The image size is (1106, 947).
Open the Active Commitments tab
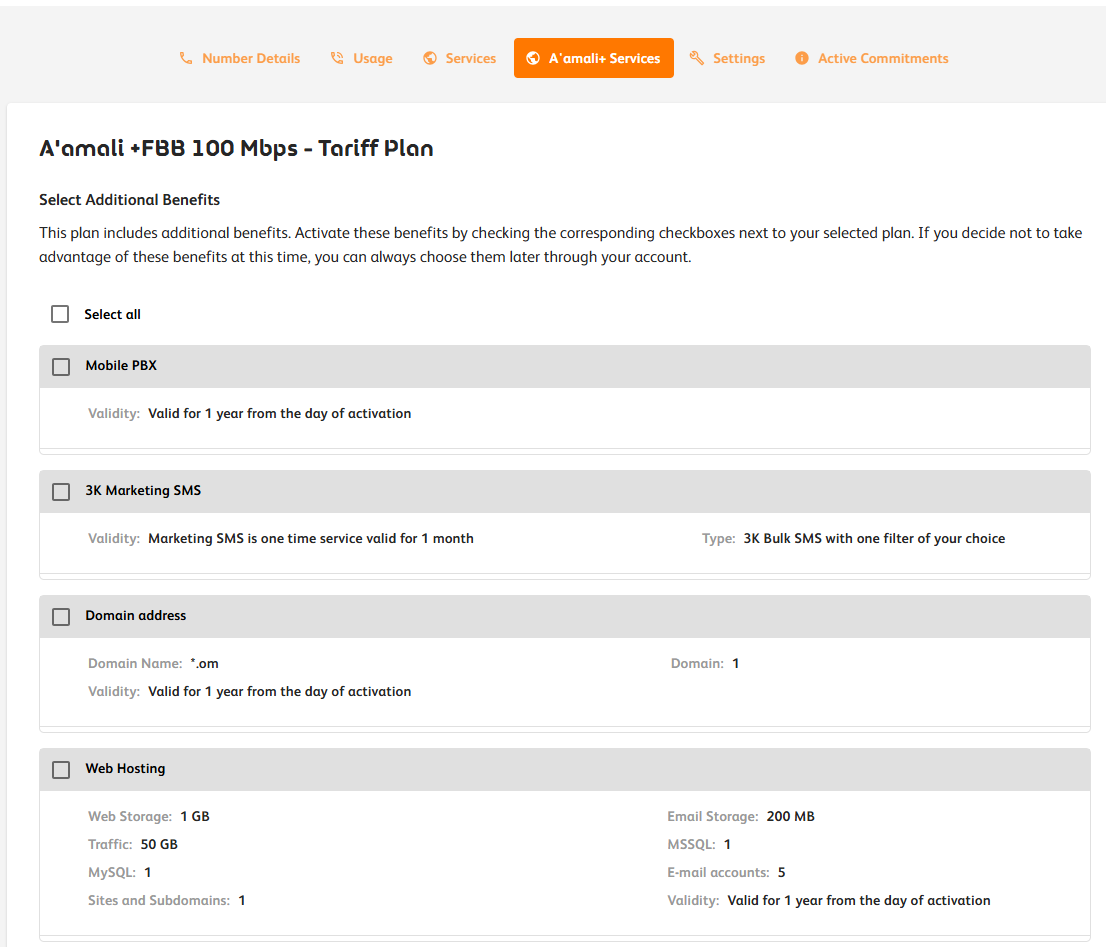pyautogui.click(x=883, y=58)
